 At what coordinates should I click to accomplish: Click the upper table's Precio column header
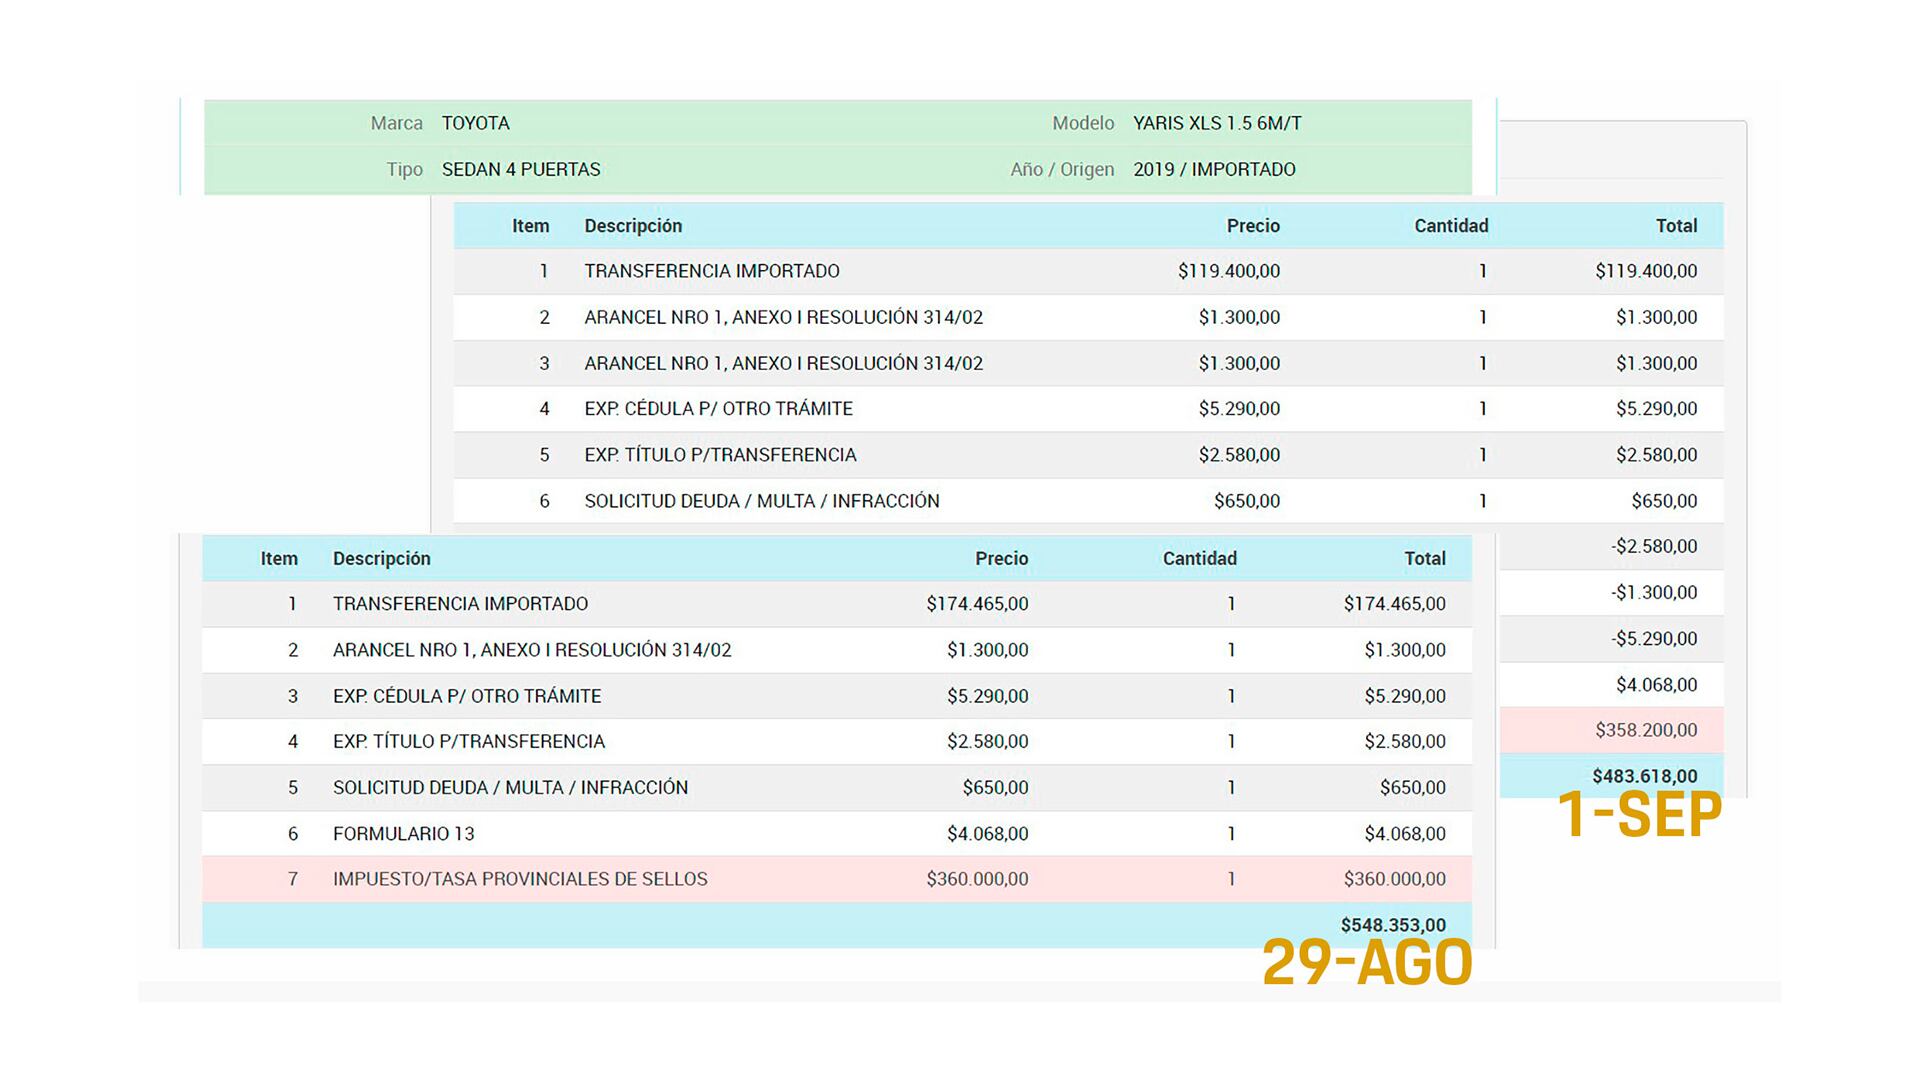(1252, 226)
